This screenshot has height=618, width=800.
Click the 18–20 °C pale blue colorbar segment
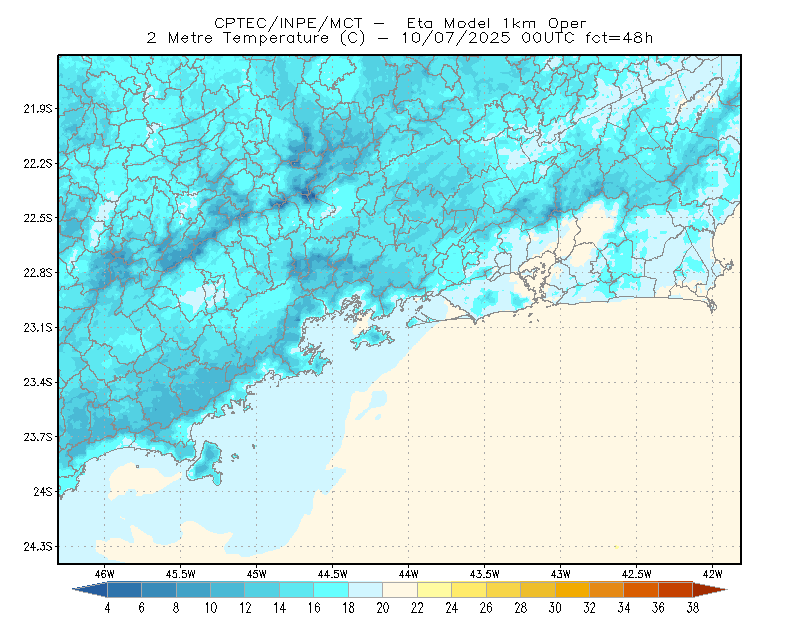tap(366, 589)
